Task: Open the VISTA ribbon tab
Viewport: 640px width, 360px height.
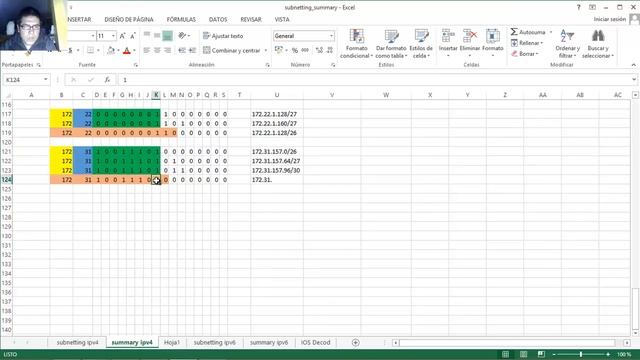Action: [282, 19]
